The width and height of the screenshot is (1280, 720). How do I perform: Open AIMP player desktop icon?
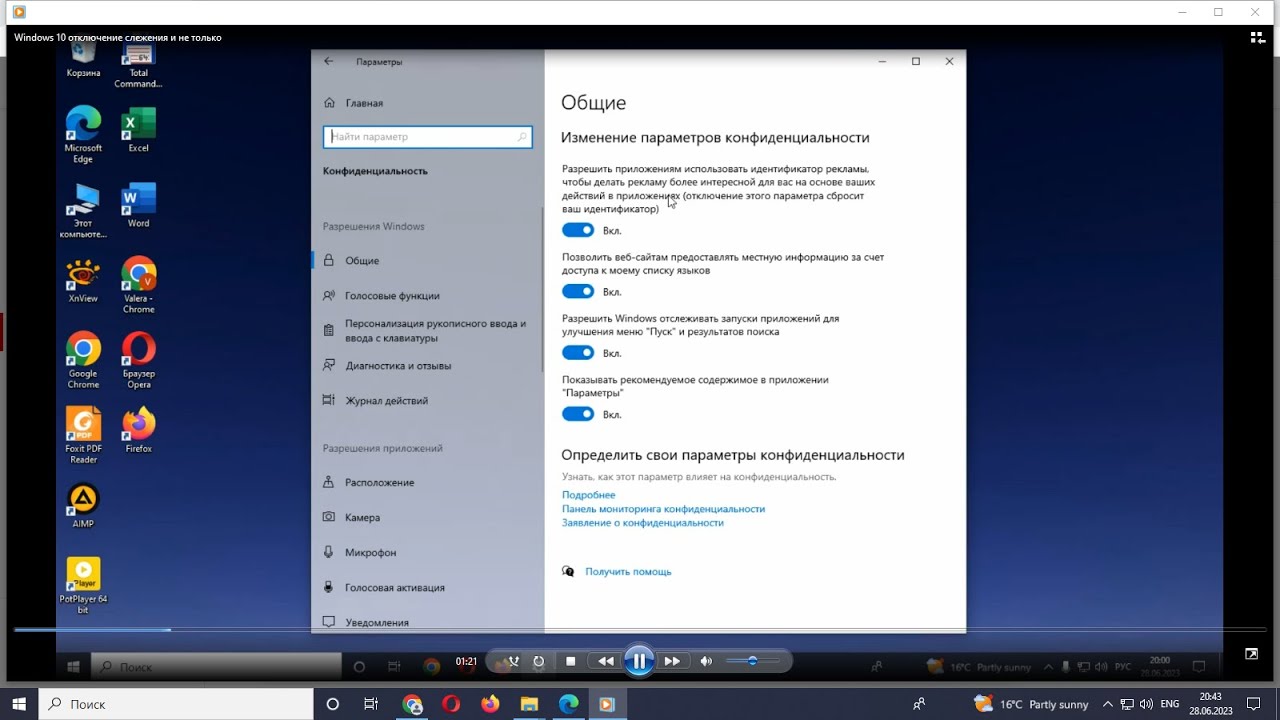point(83,506)
